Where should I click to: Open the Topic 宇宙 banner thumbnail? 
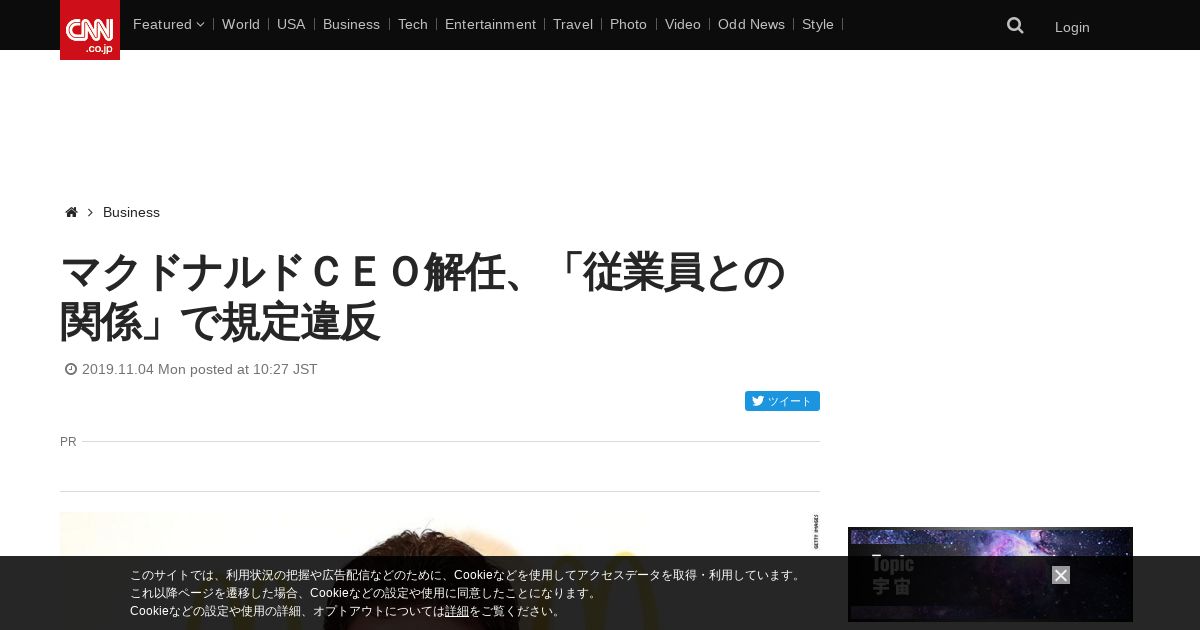pos(990,574)
